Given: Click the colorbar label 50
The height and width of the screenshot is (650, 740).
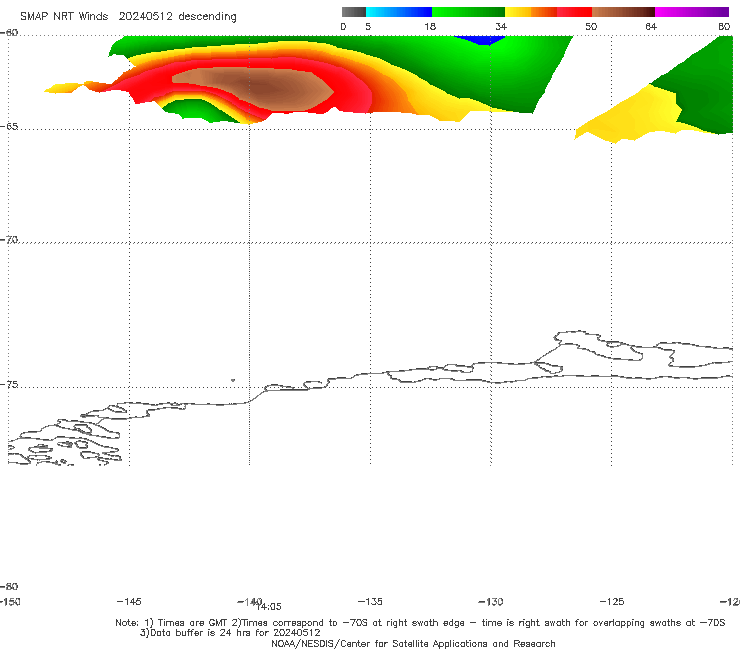Looking at the screenshot, I should pos(591,26).
